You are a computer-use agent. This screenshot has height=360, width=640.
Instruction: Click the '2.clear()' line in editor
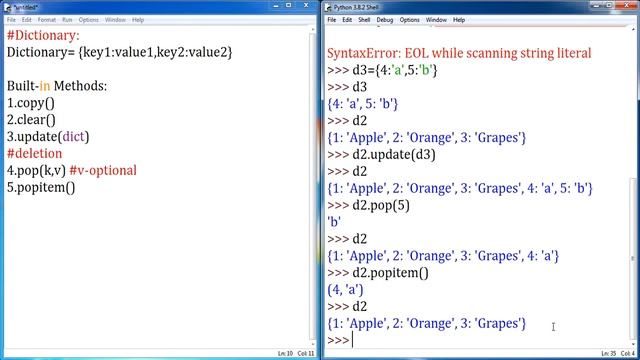click(31, 120)
